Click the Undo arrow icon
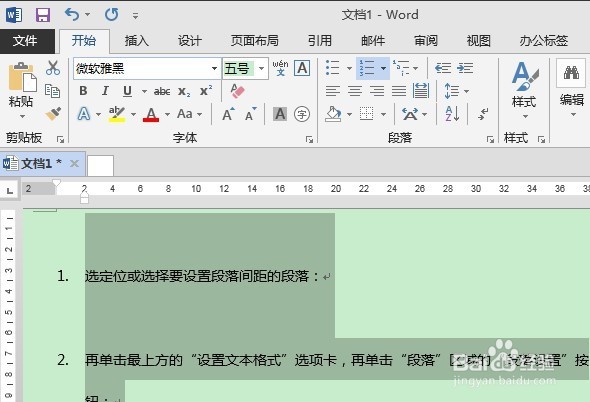 pos(71,15)
